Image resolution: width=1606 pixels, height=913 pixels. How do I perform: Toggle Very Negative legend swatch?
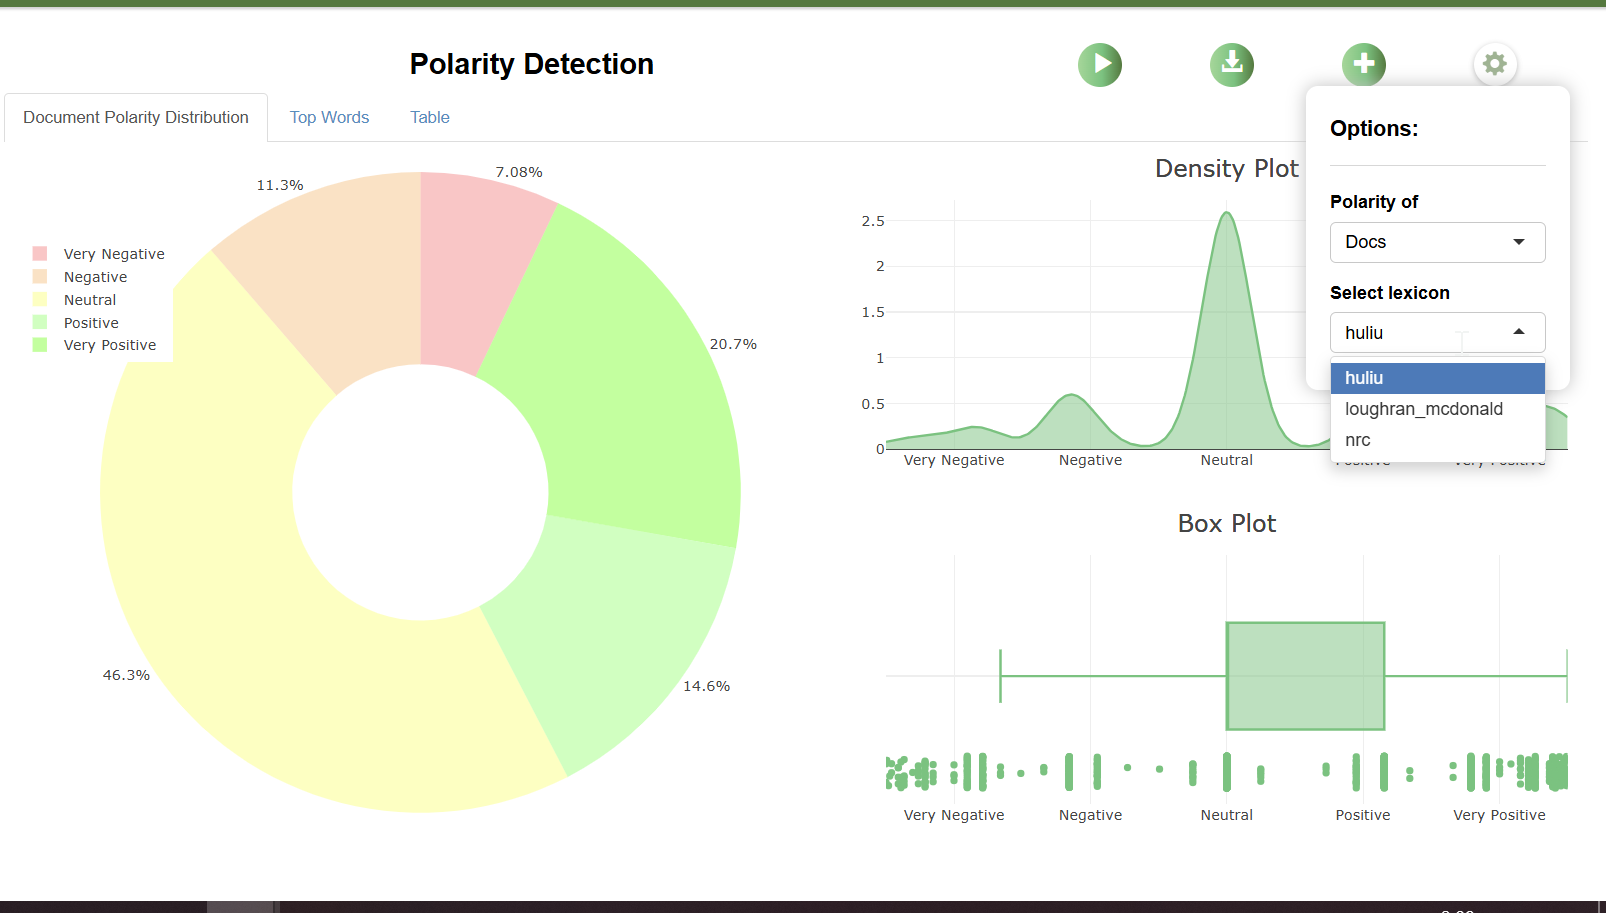[x=40, y=254]
